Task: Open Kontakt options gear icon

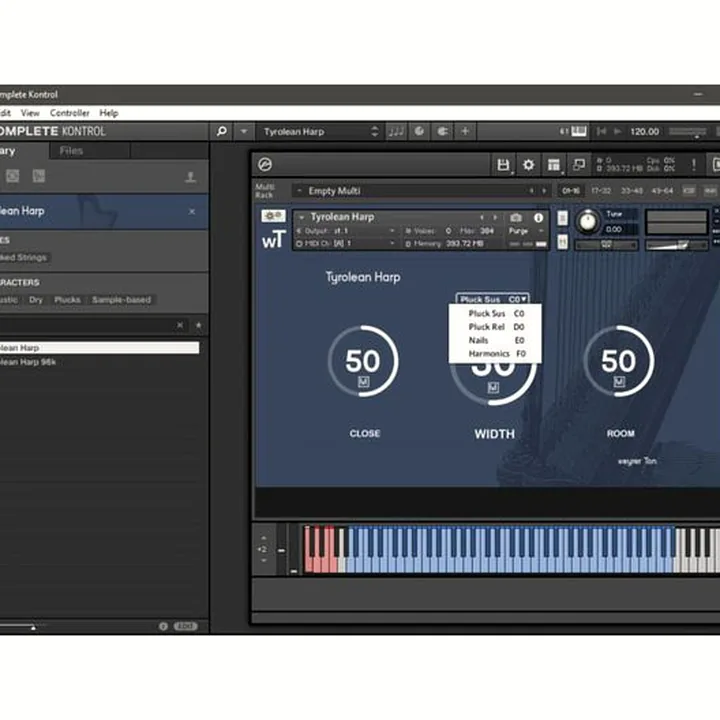Action: pyautogui.click(x=529, y=165)
